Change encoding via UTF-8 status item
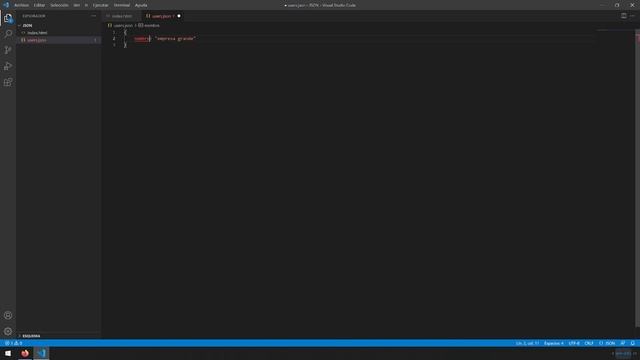640x360 pixels. tap(574, 343)
